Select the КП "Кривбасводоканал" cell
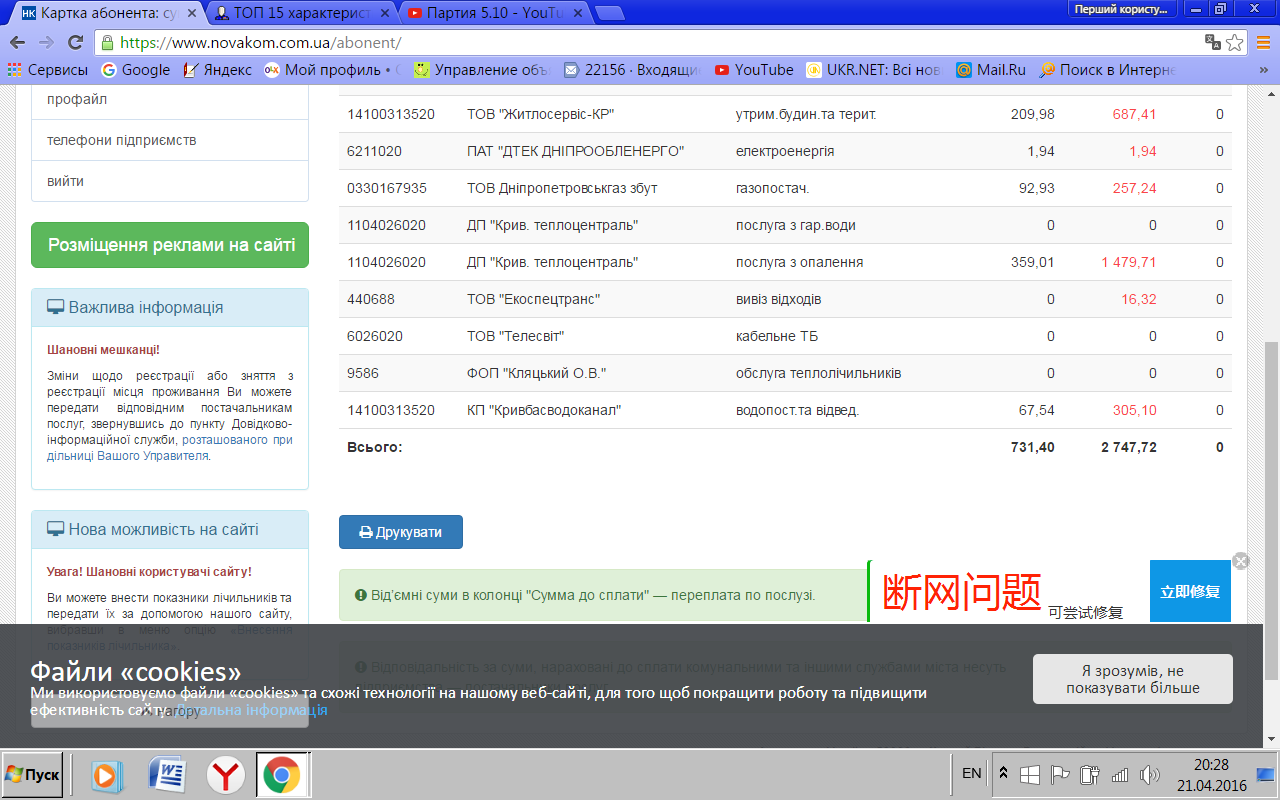 point(544,410)
